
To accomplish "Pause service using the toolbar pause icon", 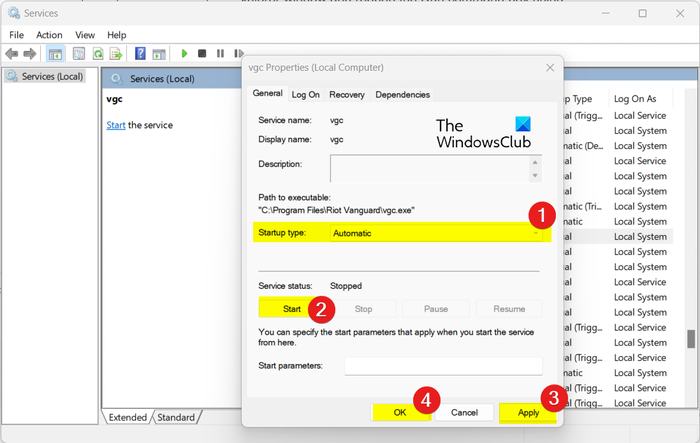I will click(220, 54).
